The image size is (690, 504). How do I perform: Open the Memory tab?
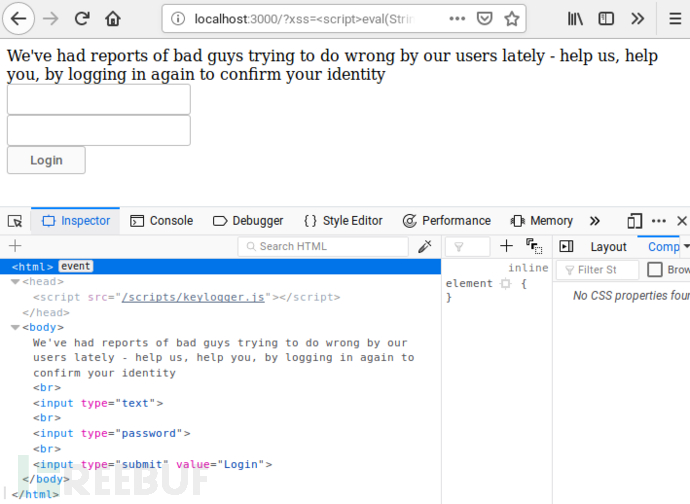coord(541,221)
